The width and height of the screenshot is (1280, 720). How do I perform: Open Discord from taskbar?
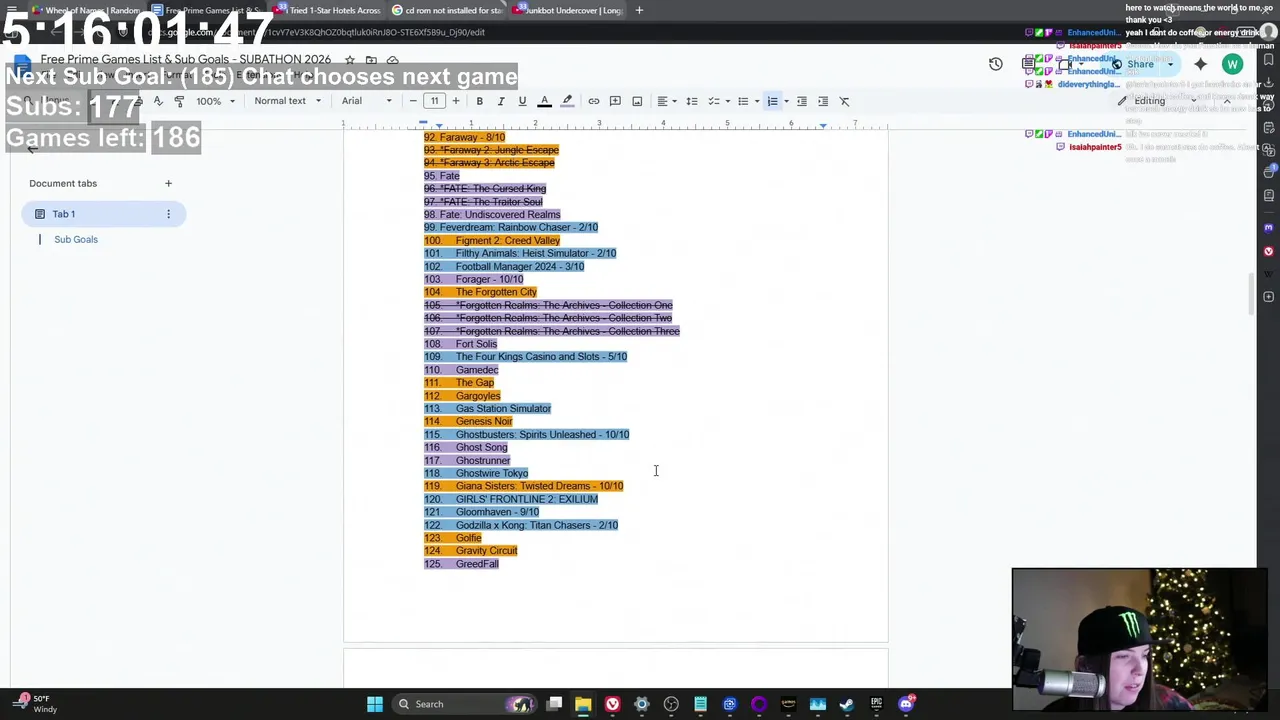pyautogui.click(x=906, y=704)
